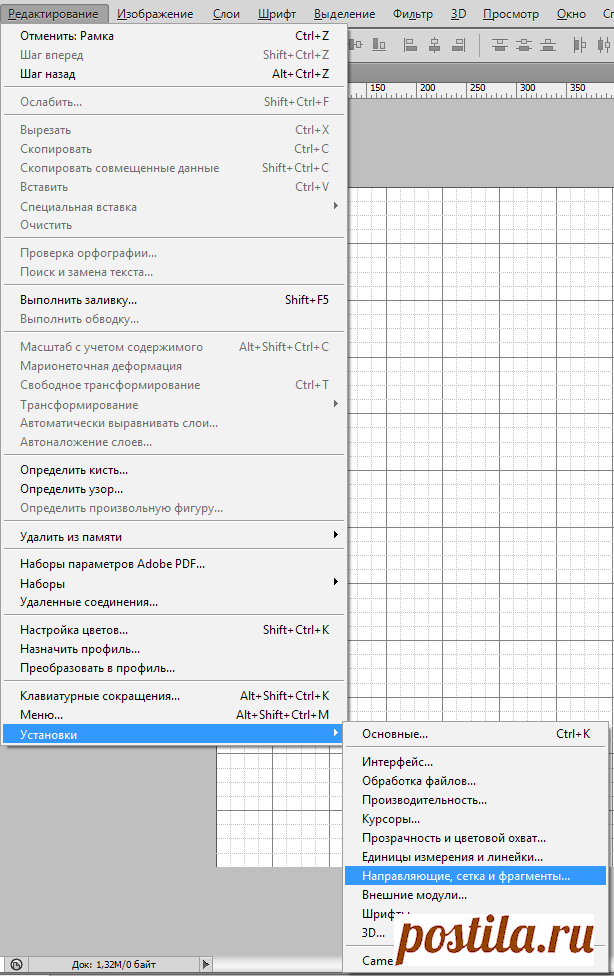The image size is (614, 976).
Task: Choose Направляющие, сетка и фрагменты… preference
Action: (475, 876)
